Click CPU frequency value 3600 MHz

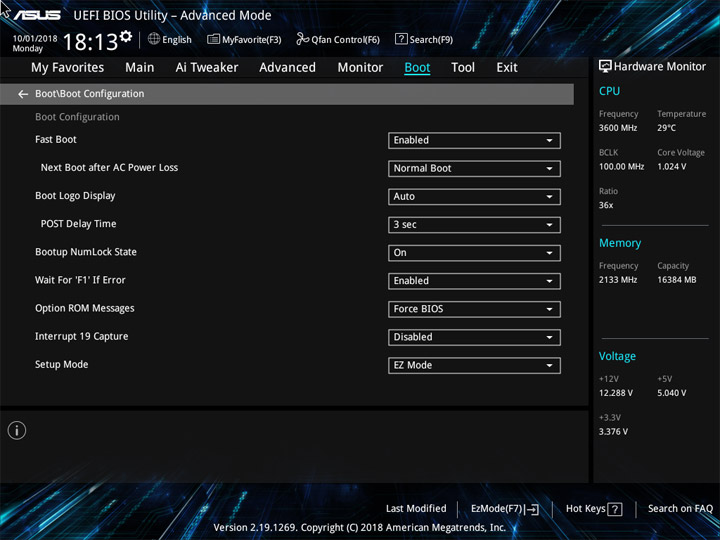pos(618,128)
